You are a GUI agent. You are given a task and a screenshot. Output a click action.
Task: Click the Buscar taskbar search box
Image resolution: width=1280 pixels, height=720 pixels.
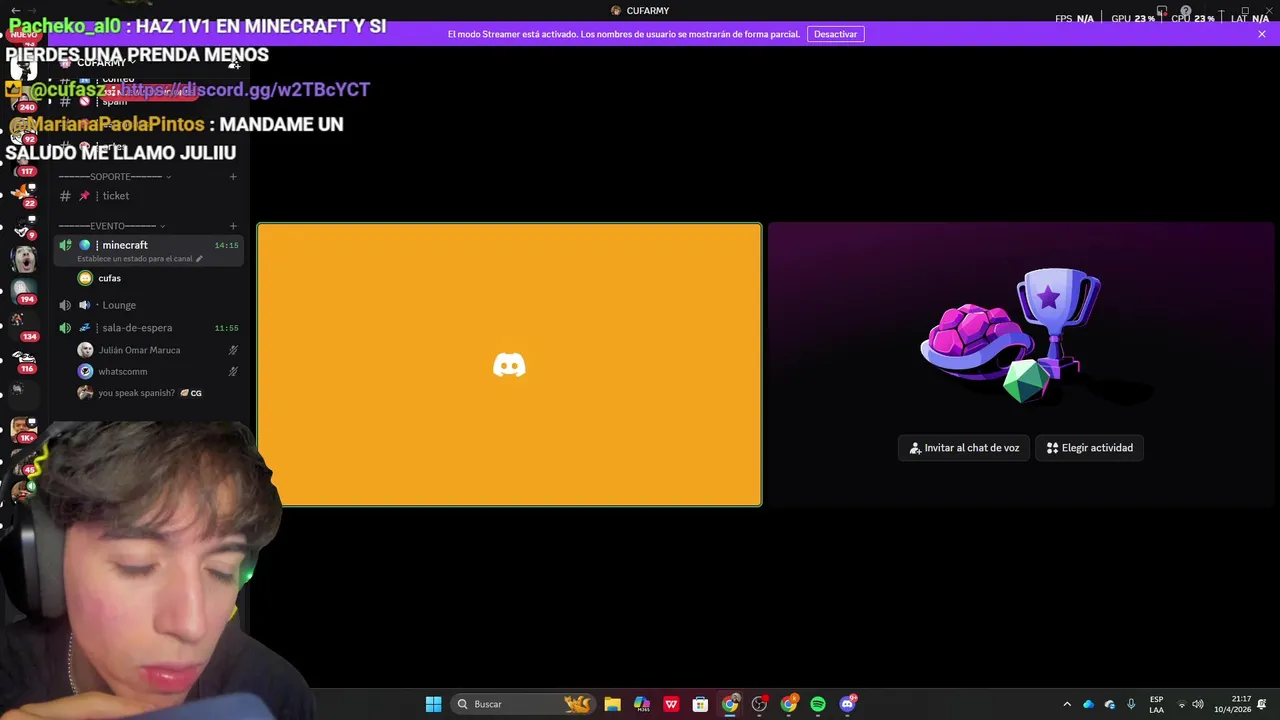(x=523, y=704)
